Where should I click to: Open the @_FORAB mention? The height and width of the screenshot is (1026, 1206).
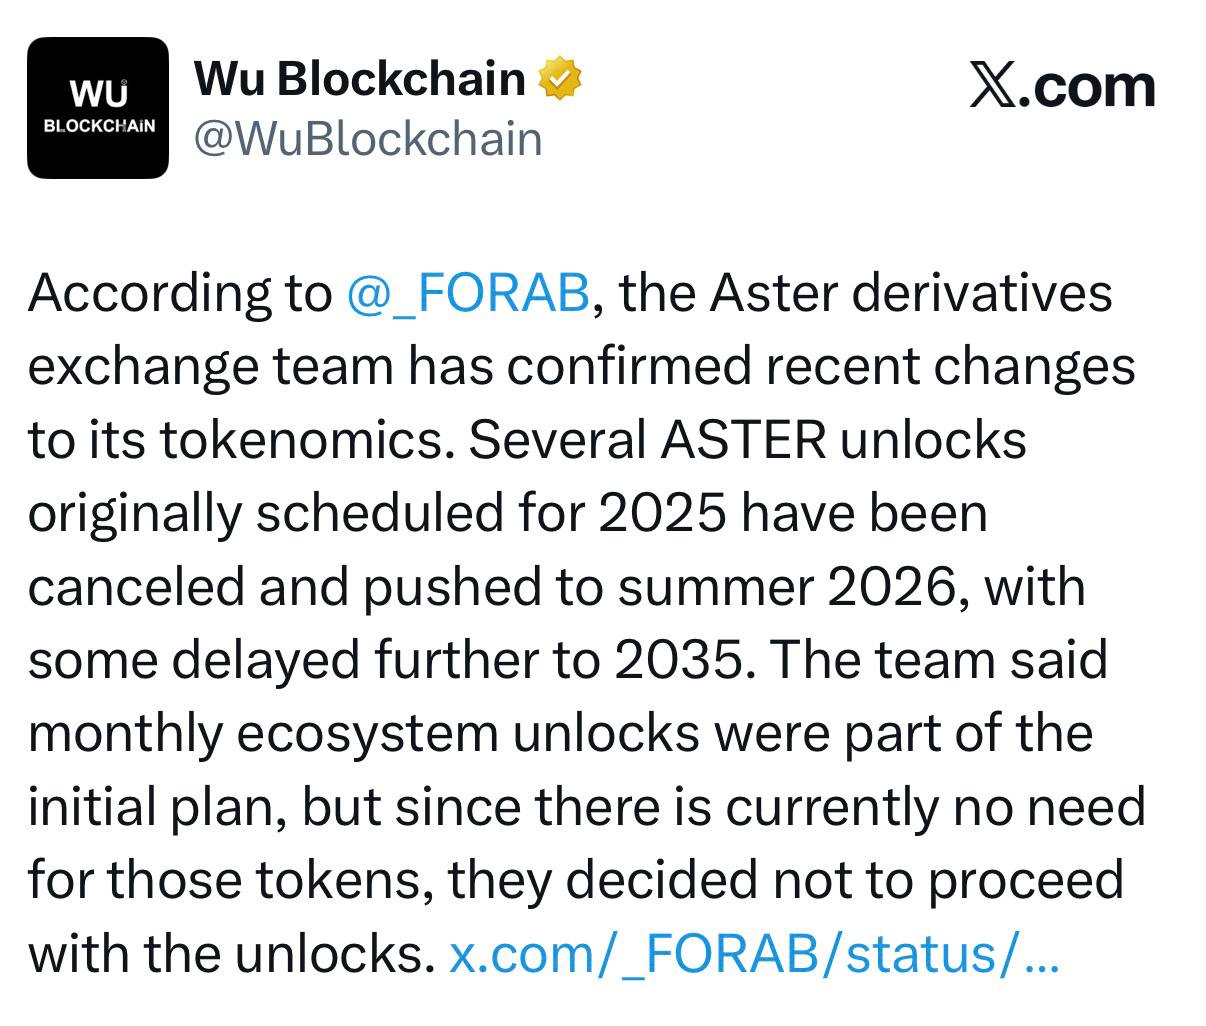pyautogui.click(x=467, y=293)
